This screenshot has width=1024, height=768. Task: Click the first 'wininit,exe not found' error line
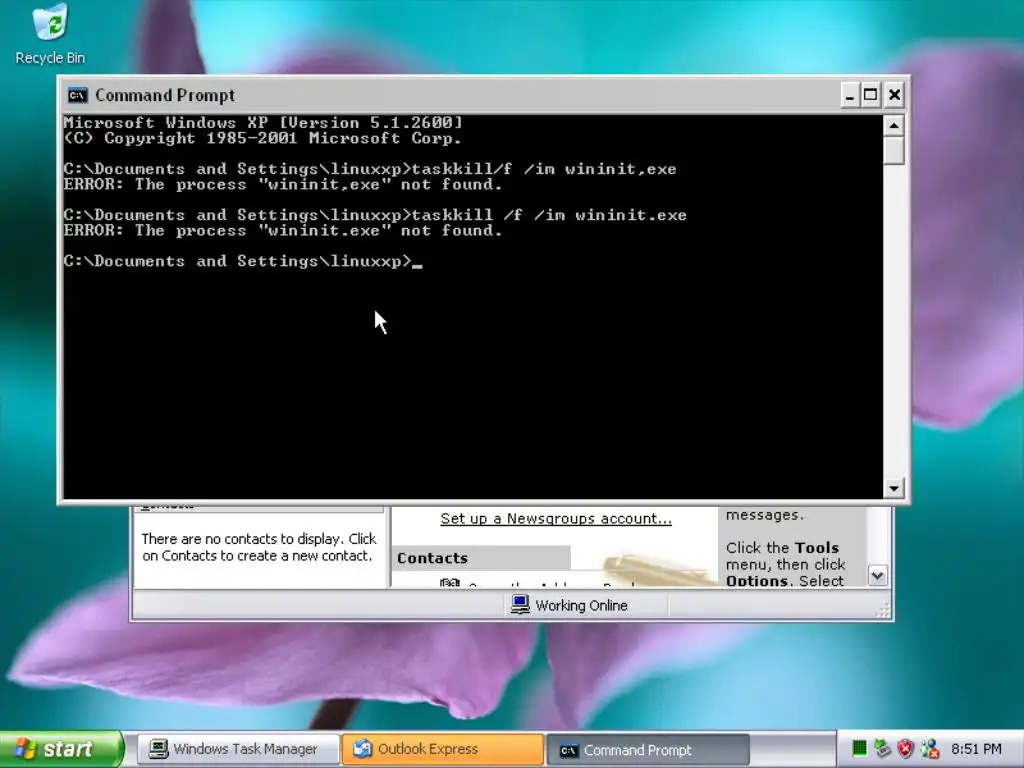pyautogui.click(x=283, y=185)
